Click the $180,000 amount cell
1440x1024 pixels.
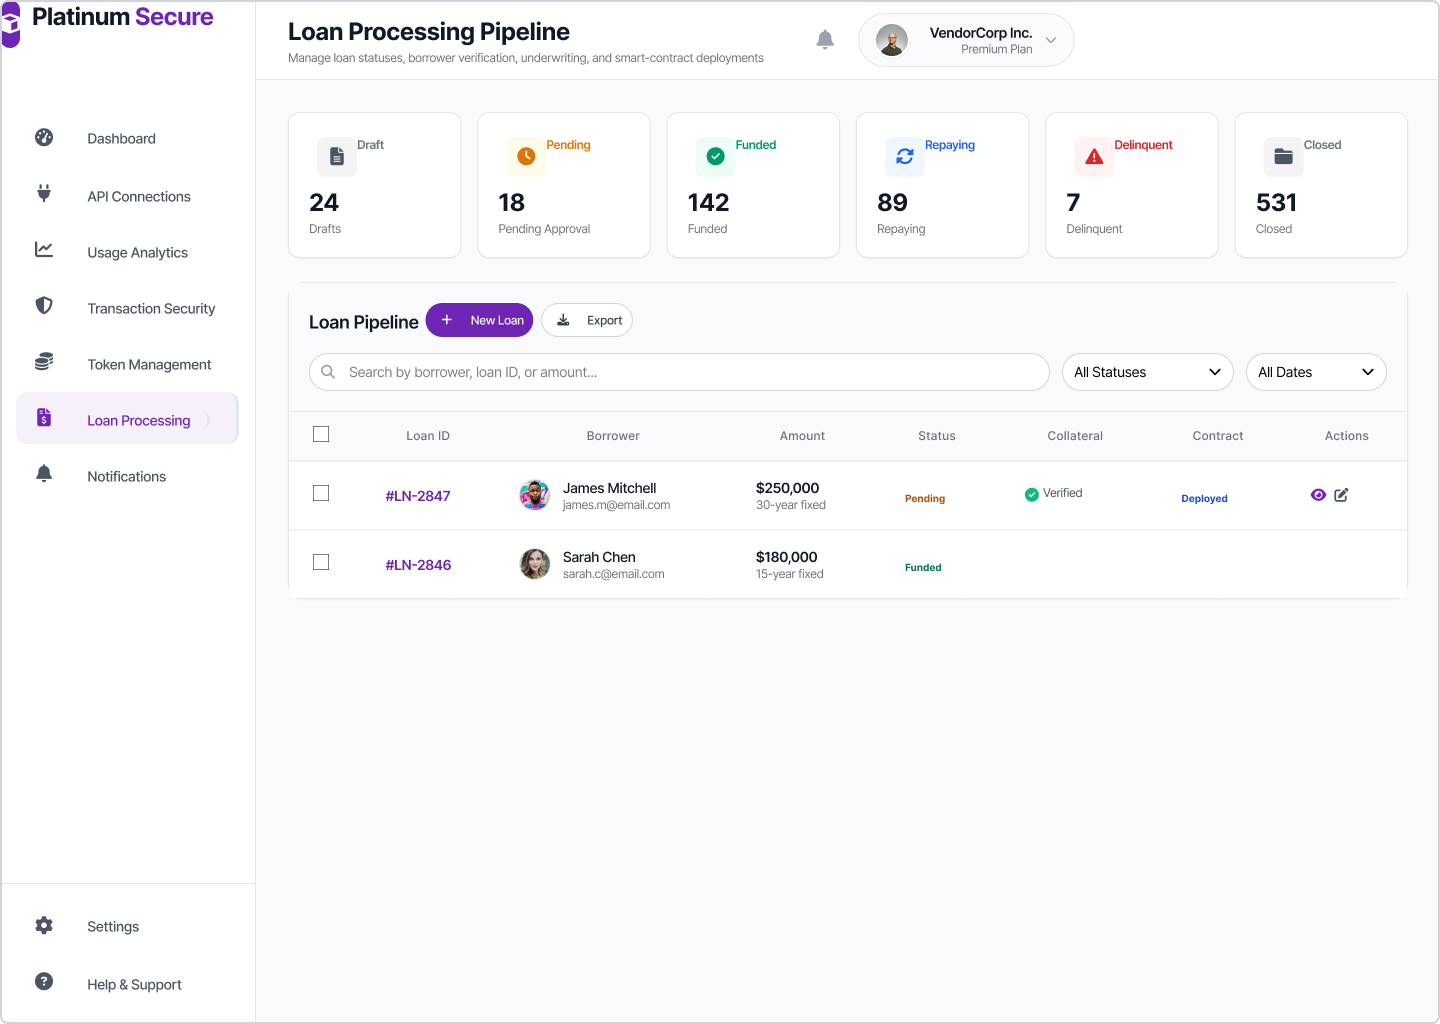point(786,557)
